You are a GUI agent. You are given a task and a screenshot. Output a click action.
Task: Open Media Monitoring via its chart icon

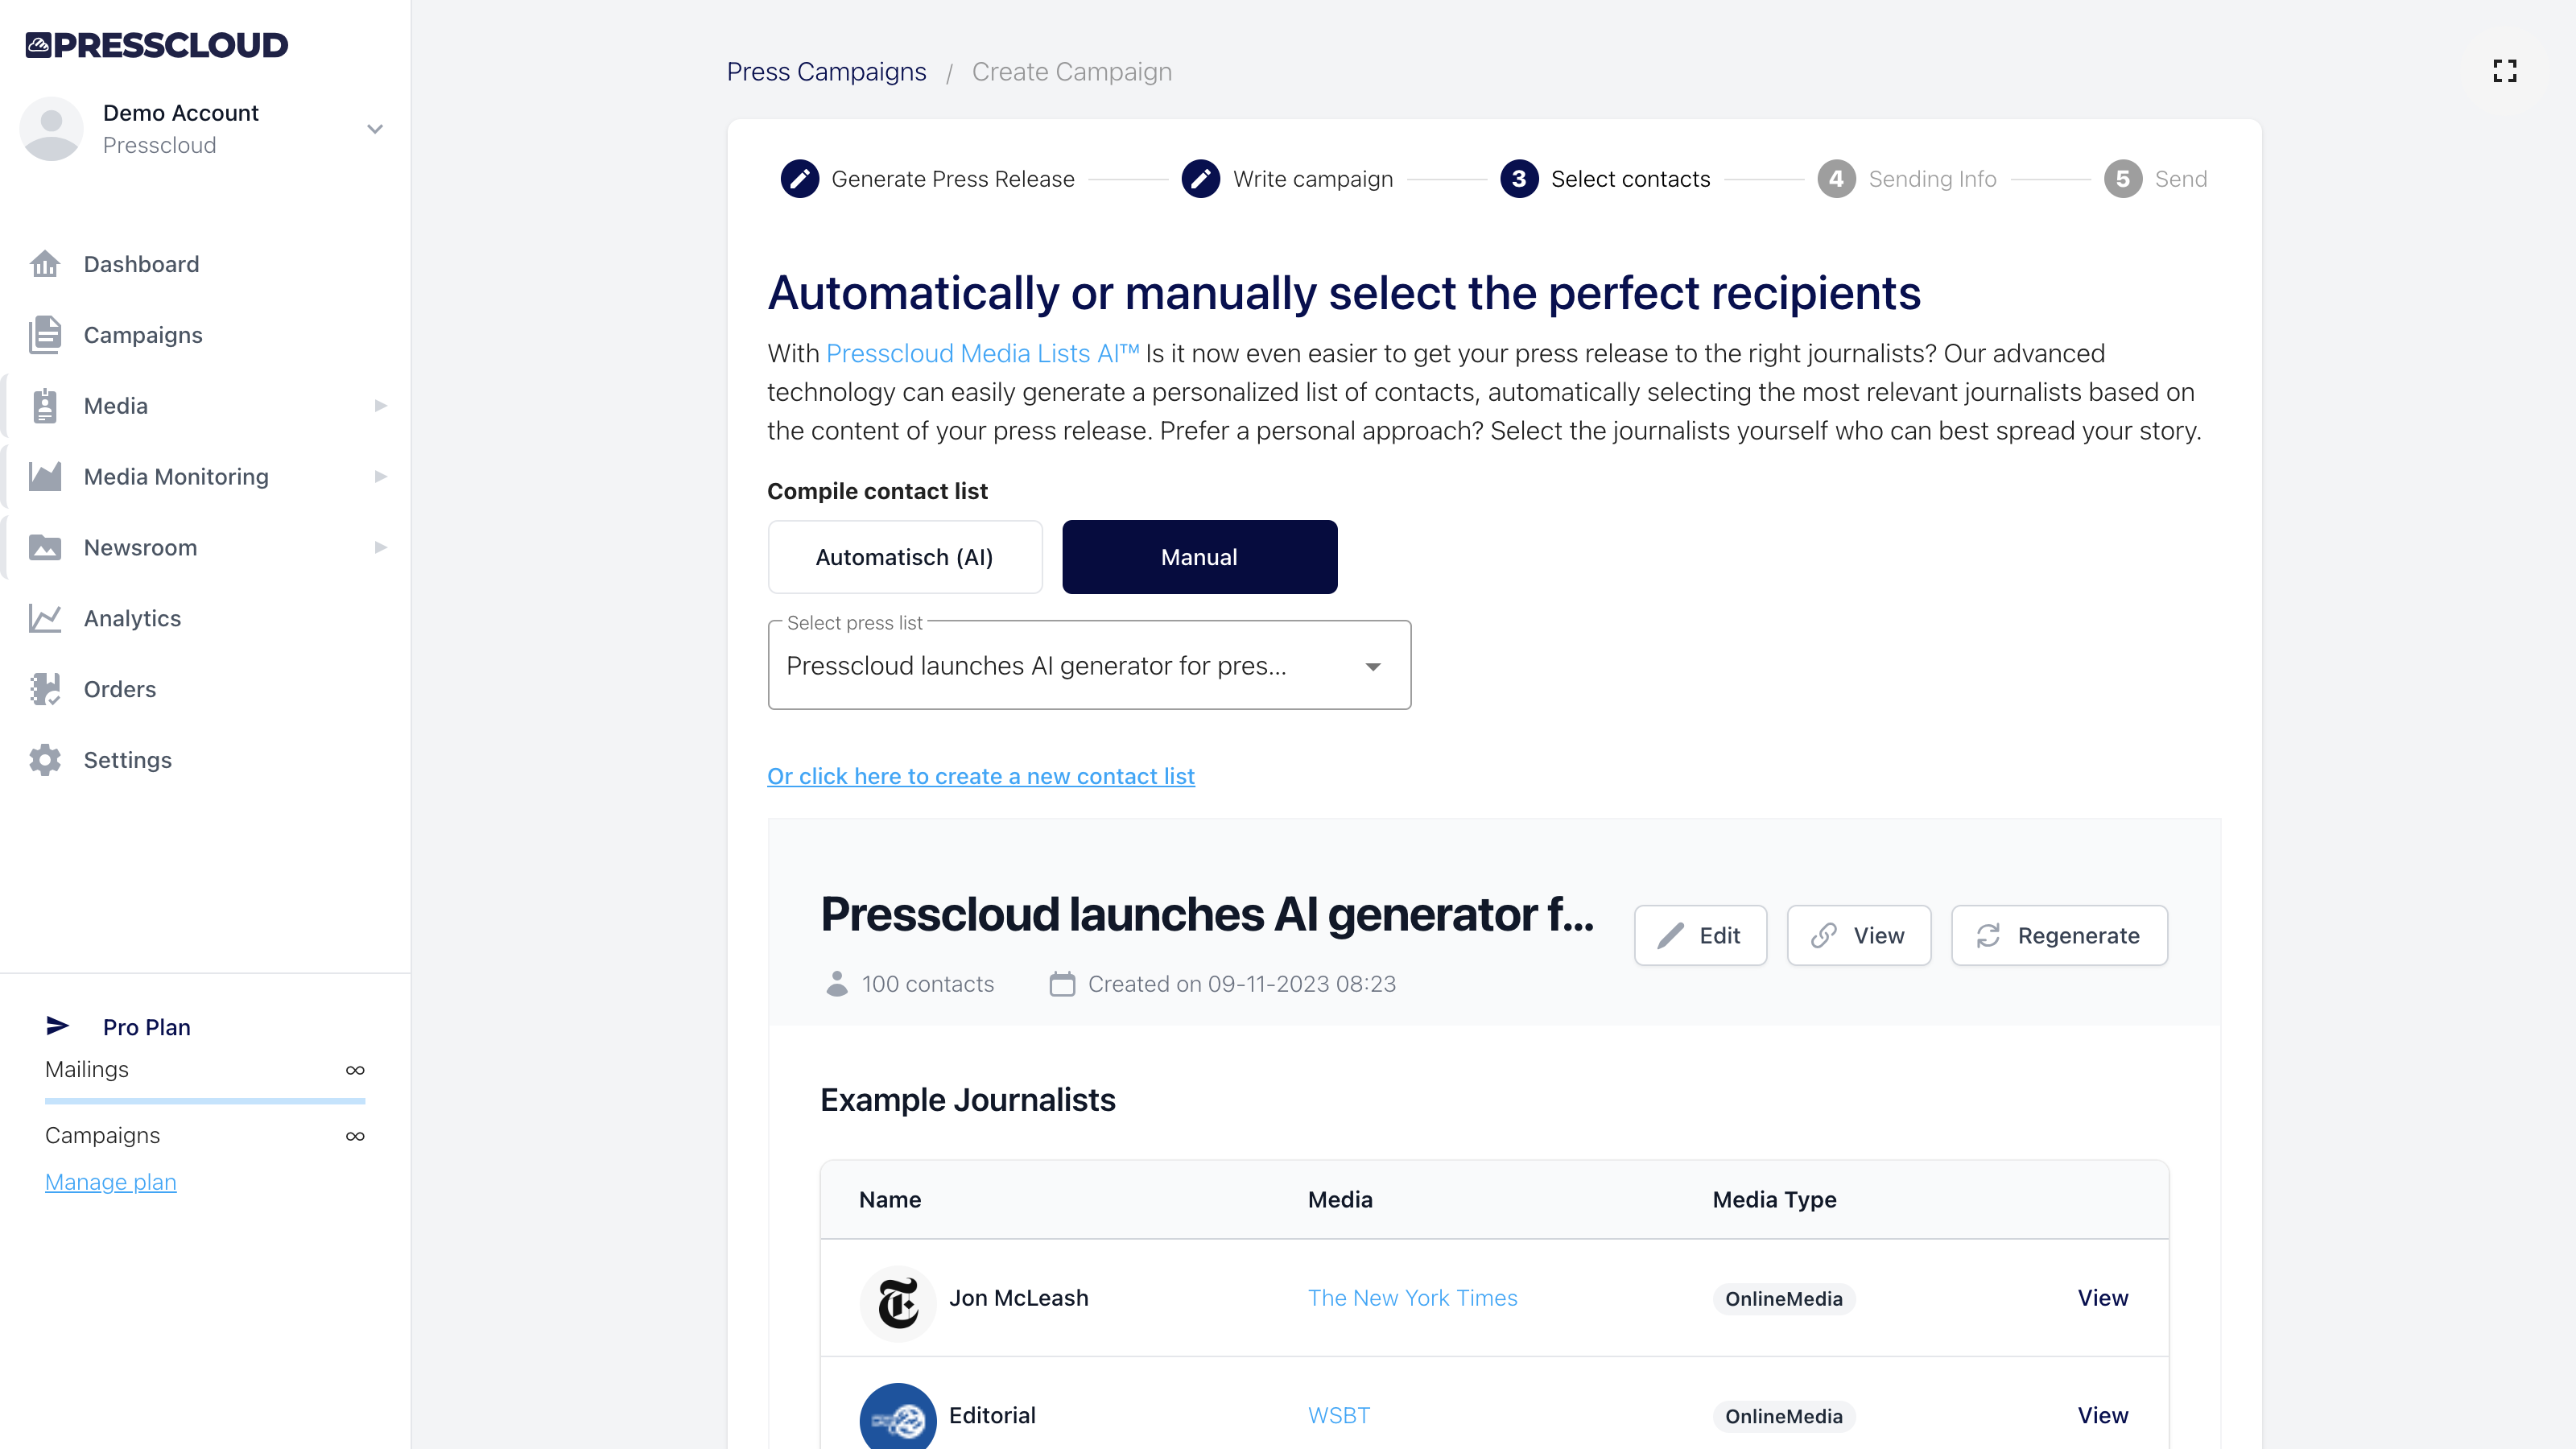pos(45,476)
